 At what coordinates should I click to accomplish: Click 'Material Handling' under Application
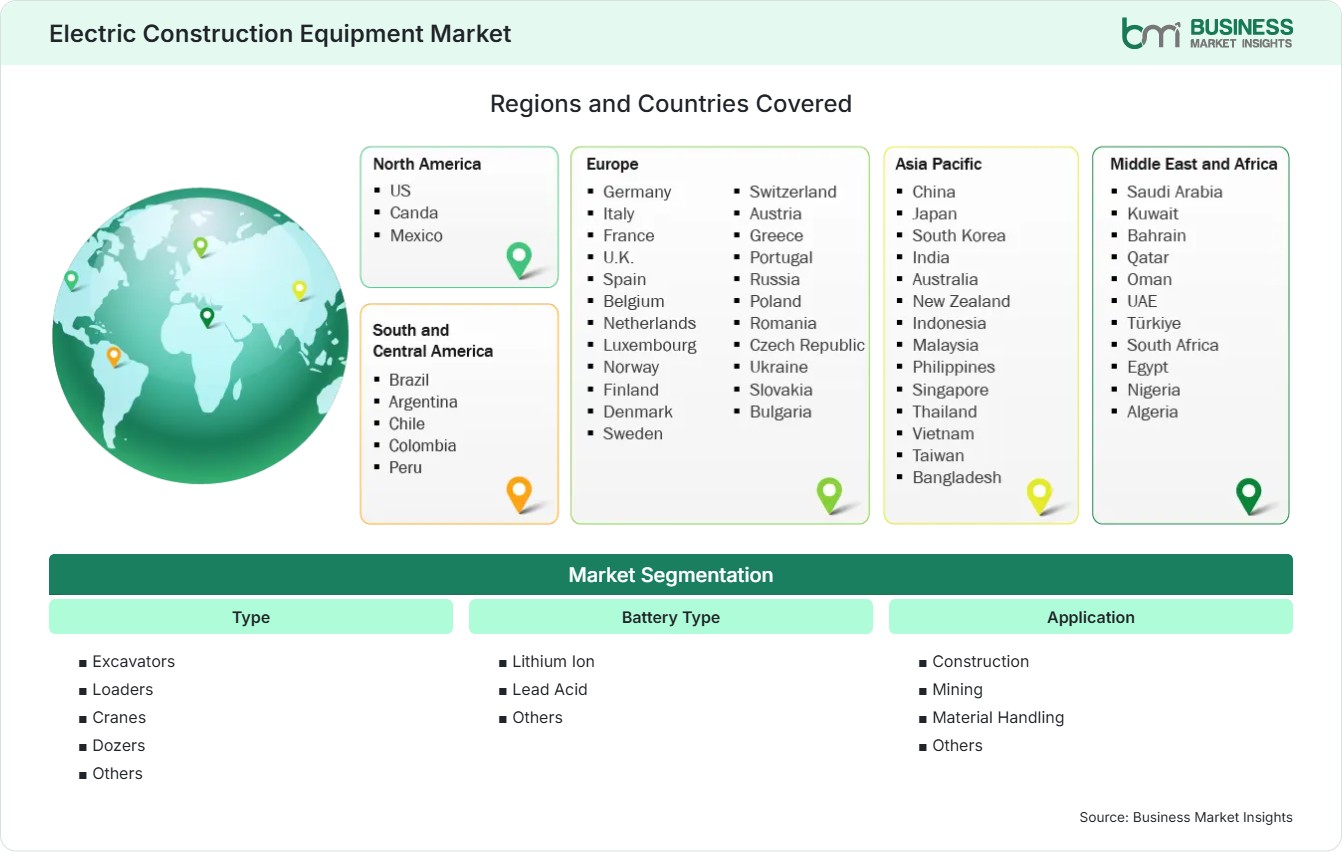tap(998, 718)
